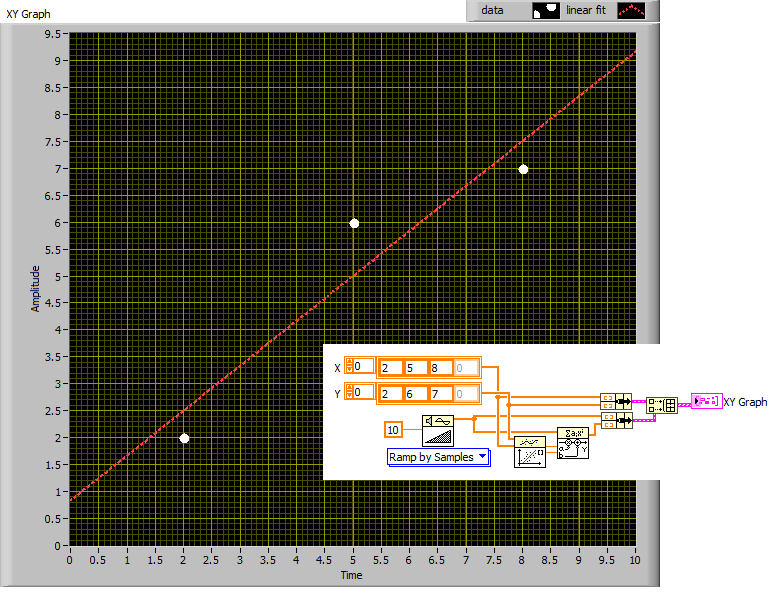Image resolution: width=782 pixels, height=596 pixels.
Task: Click the data plot label in legend
Action: tap(492, 11)
